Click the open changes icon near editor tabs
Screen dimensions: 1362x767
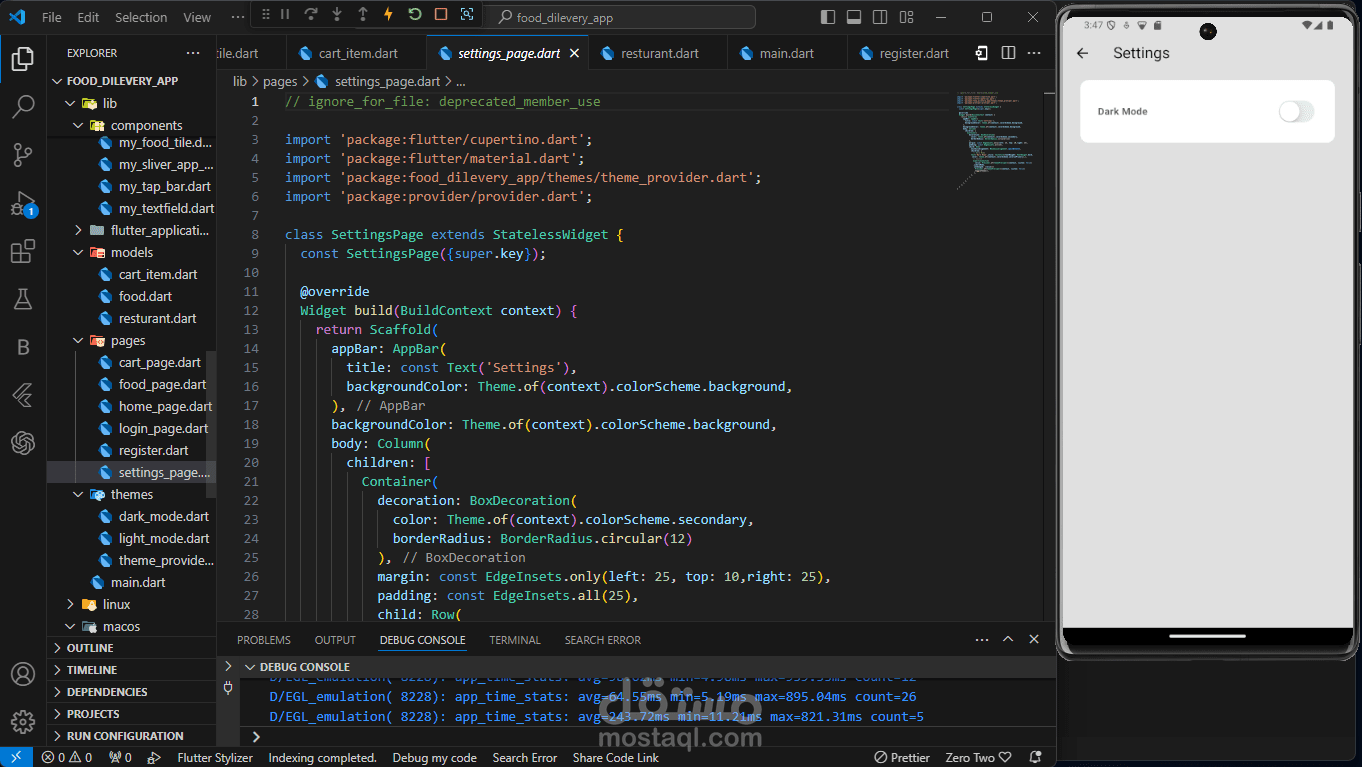click(982, 53)
